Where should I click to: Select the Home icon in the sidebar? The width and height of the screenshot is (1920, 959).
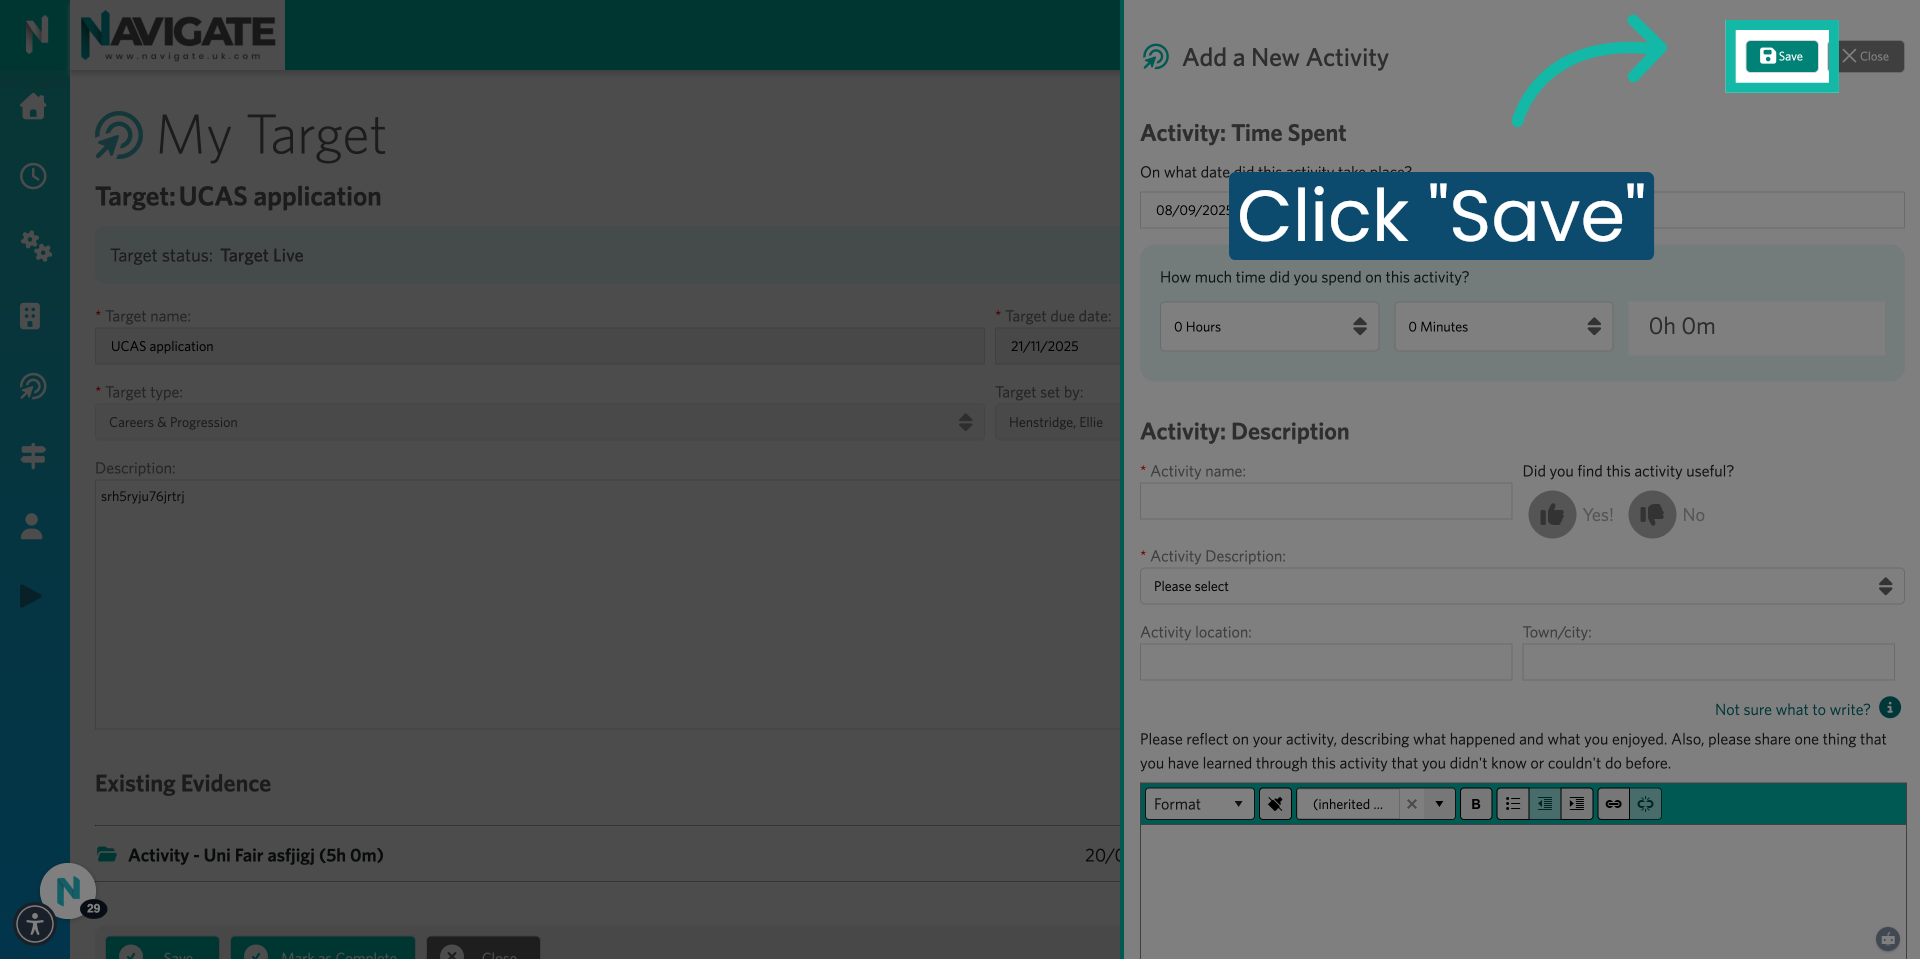coord(33,107)
